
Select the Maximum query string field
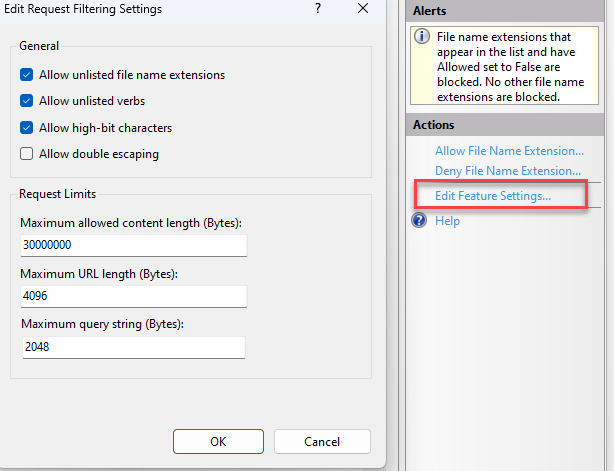132,347
